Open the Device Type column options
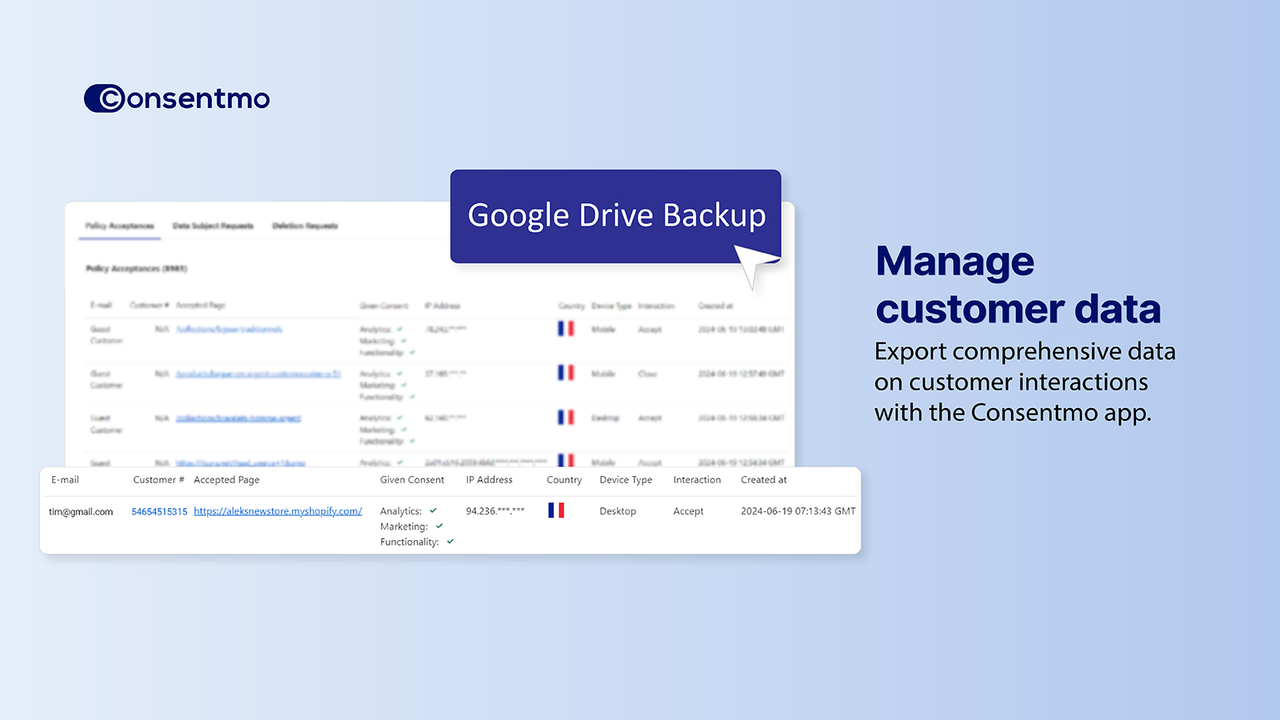 coord(625,479)
